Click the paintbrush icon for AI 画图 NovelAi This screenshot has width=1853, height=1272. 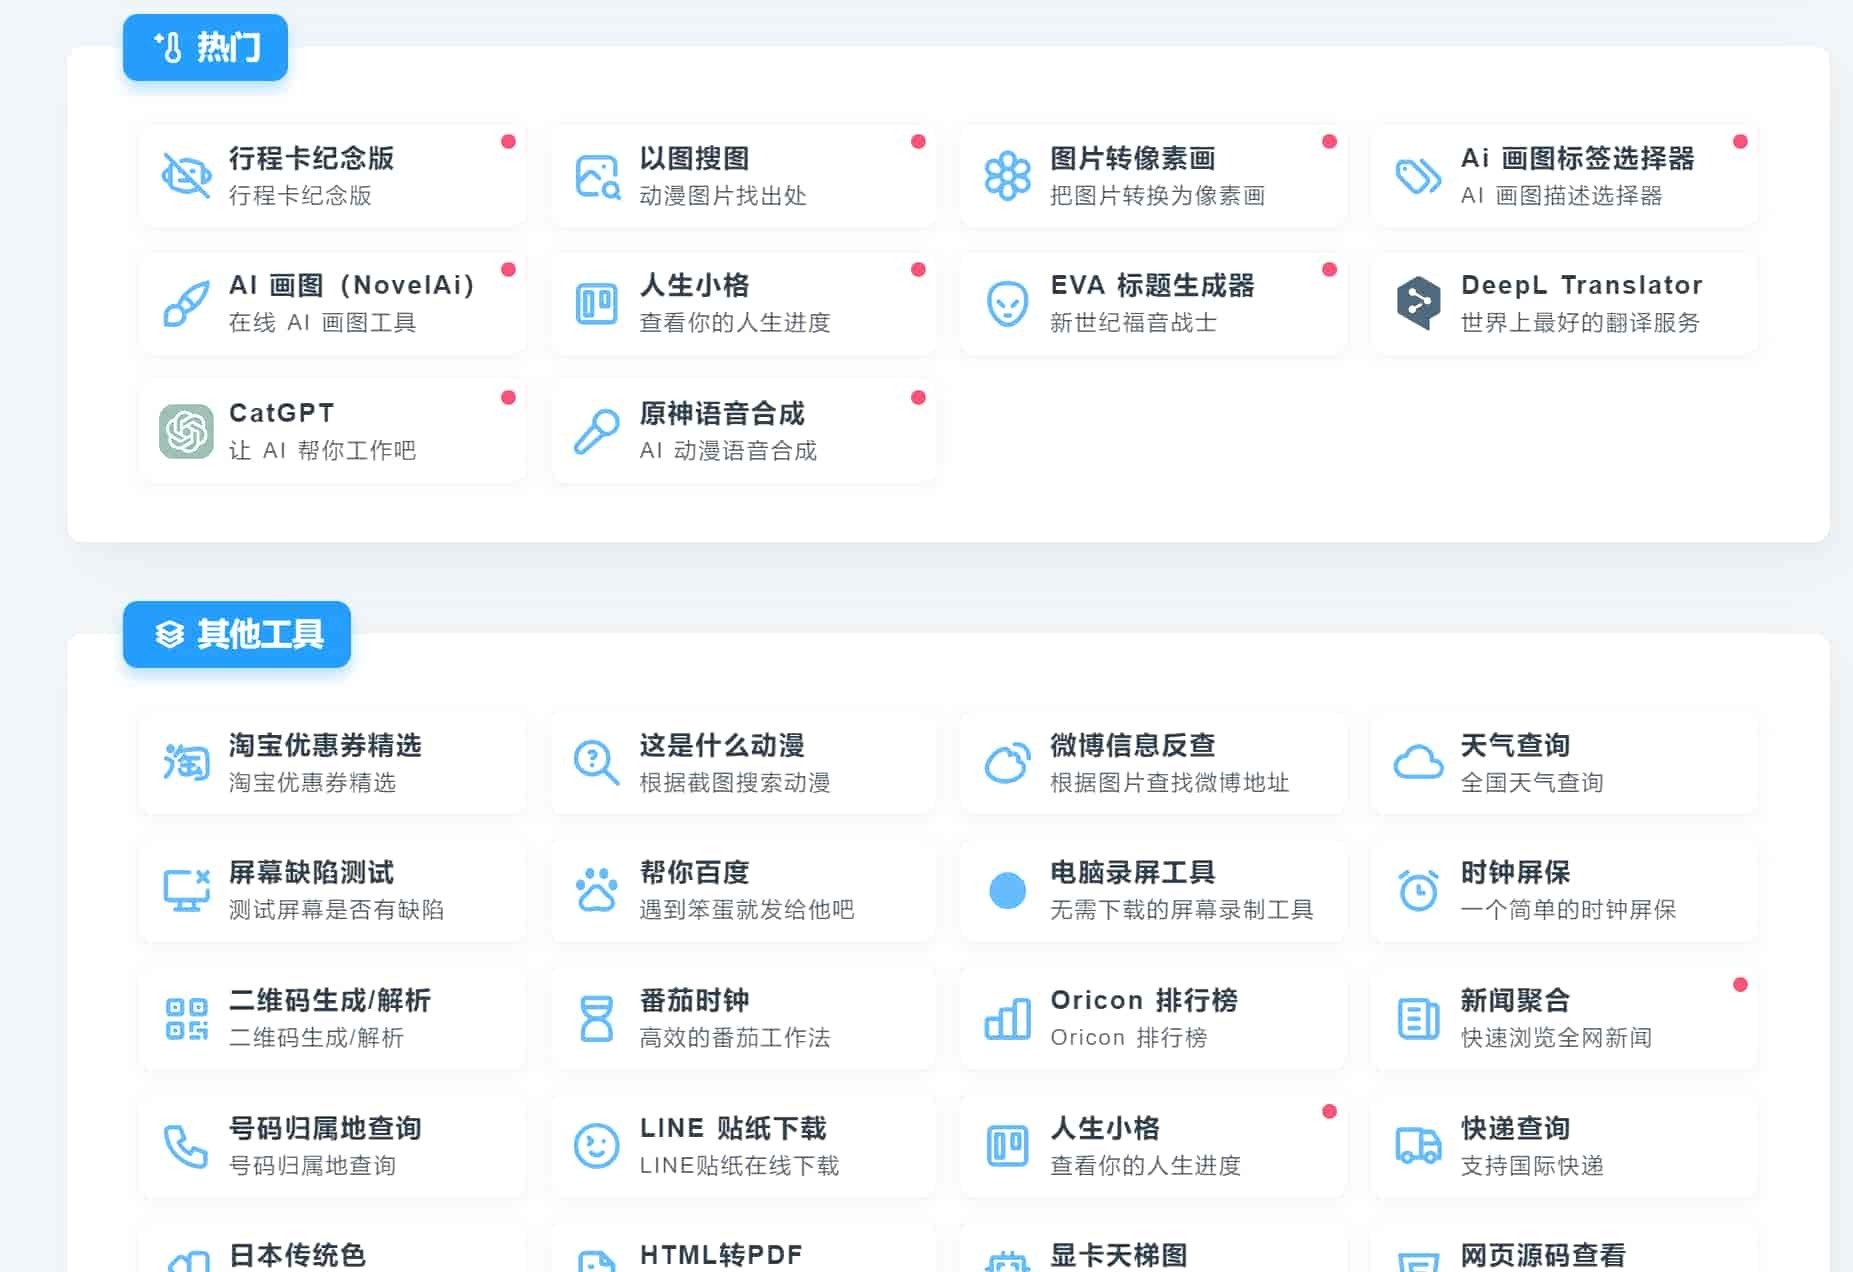point(186,303)
